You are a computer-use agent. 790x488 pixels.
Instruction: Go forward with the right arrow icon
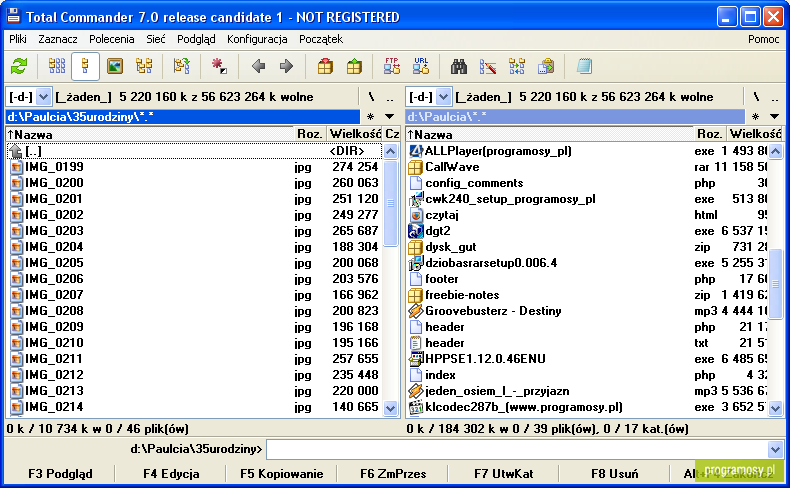click(x=286, y=66)
